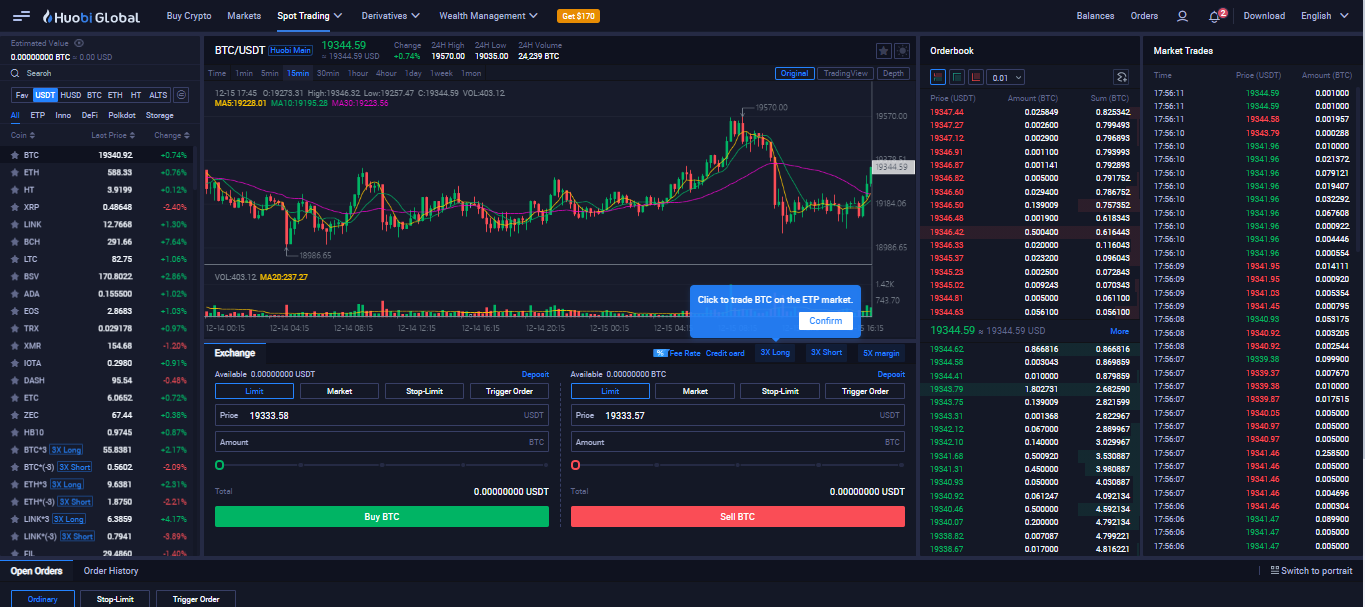Click buy amount slider handle
Image resolution: width=1365 pixels, height=607 pixels.
[x=220, y=465]
